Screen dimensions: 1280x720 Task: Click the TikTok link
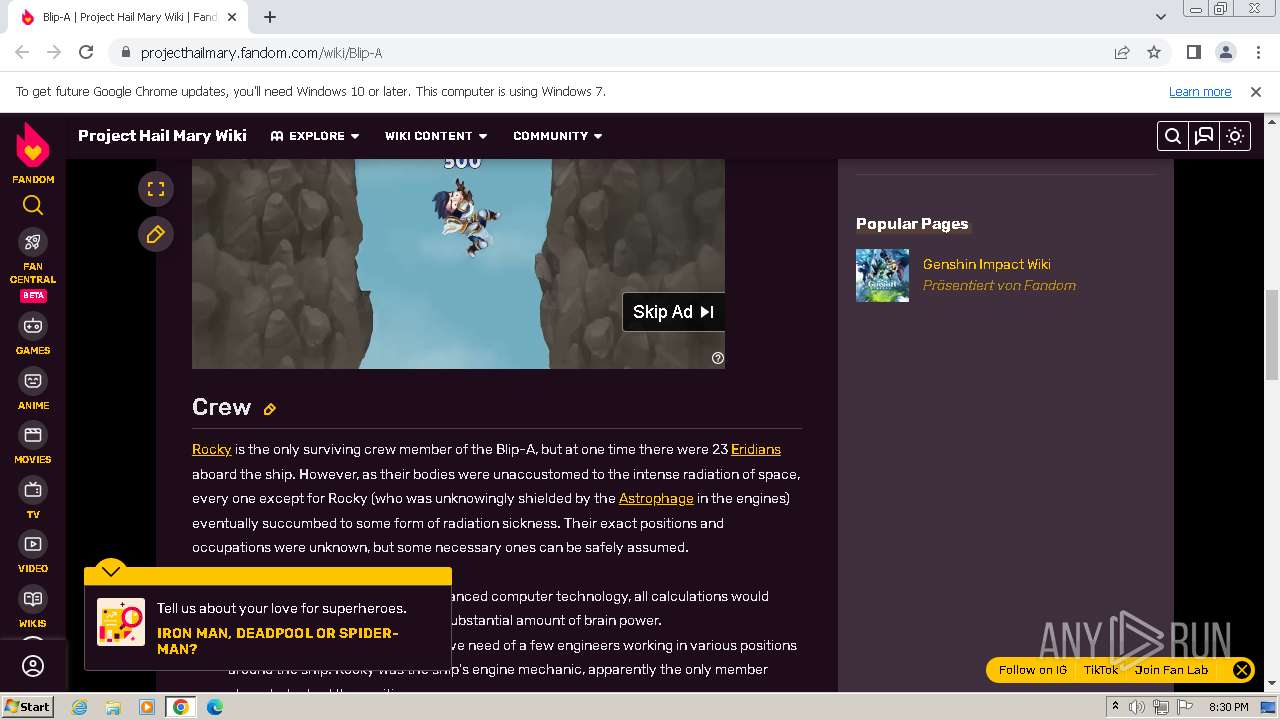tap(1101, 670)
